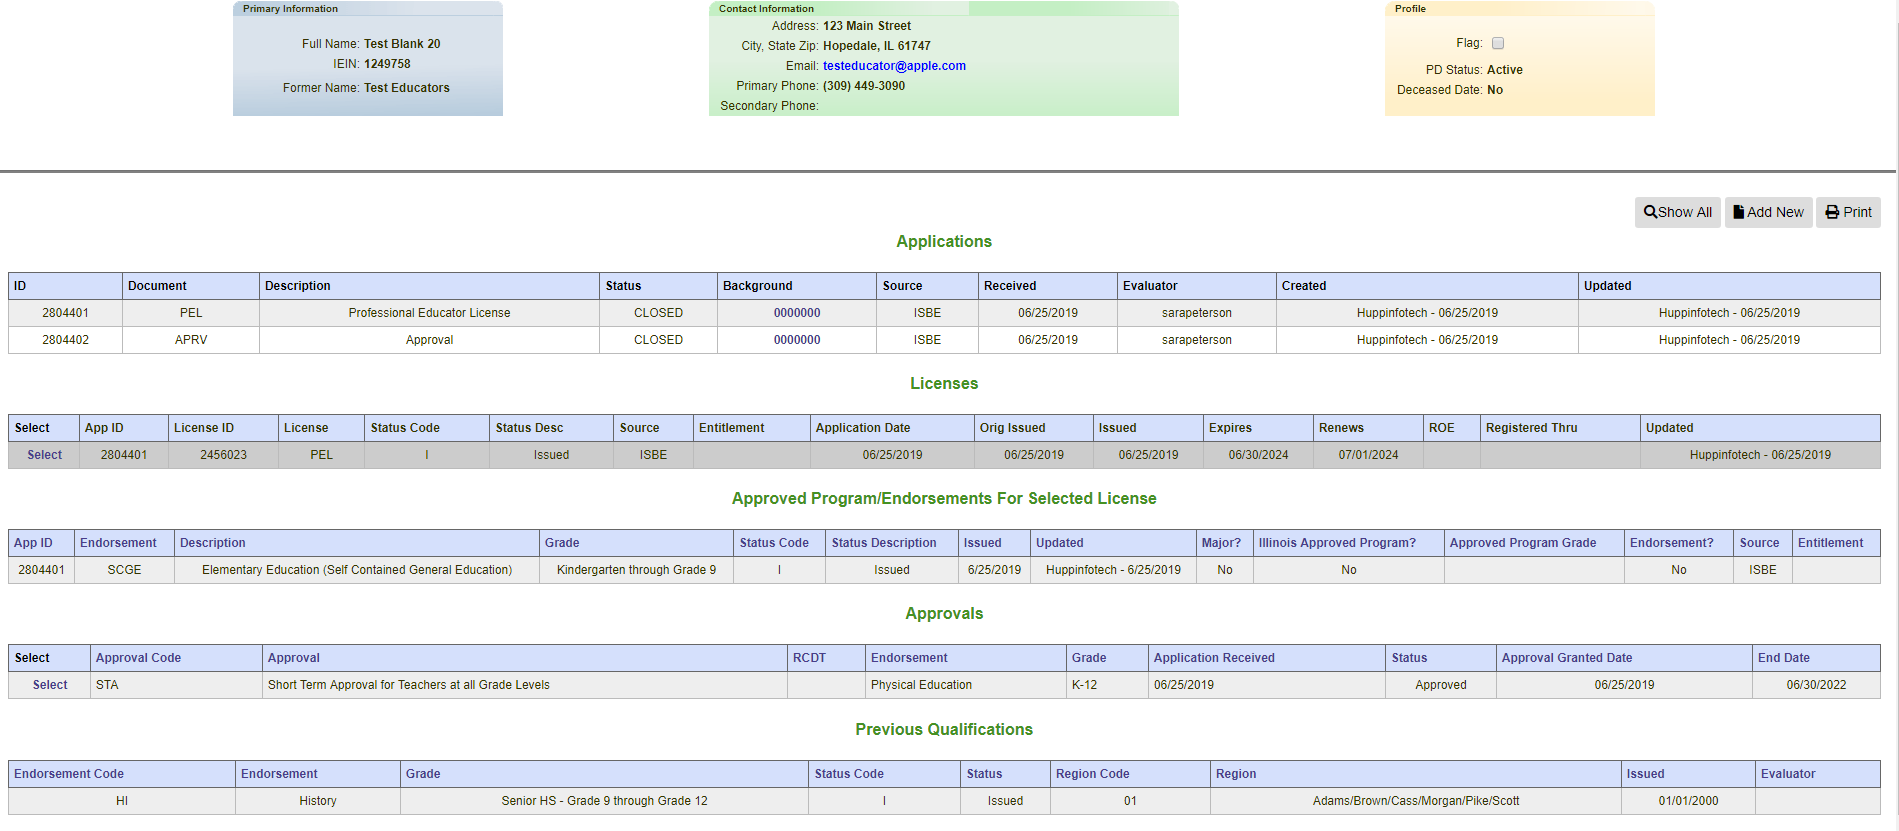Click the SCGE endorsement cell
The width and height of the screenshot is (1899, 831).
tap(124, 570)
